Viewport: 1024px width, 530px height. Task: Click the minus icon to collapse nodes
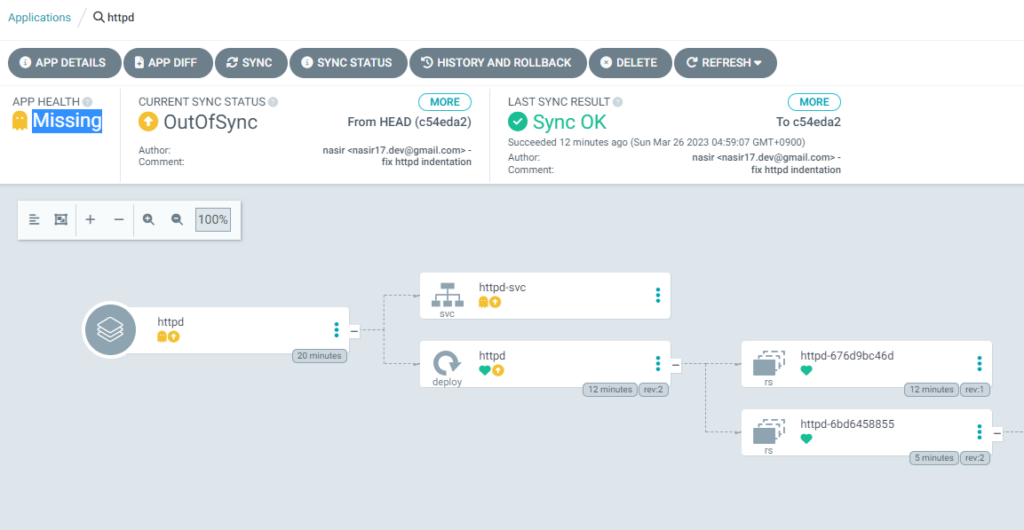119,220
